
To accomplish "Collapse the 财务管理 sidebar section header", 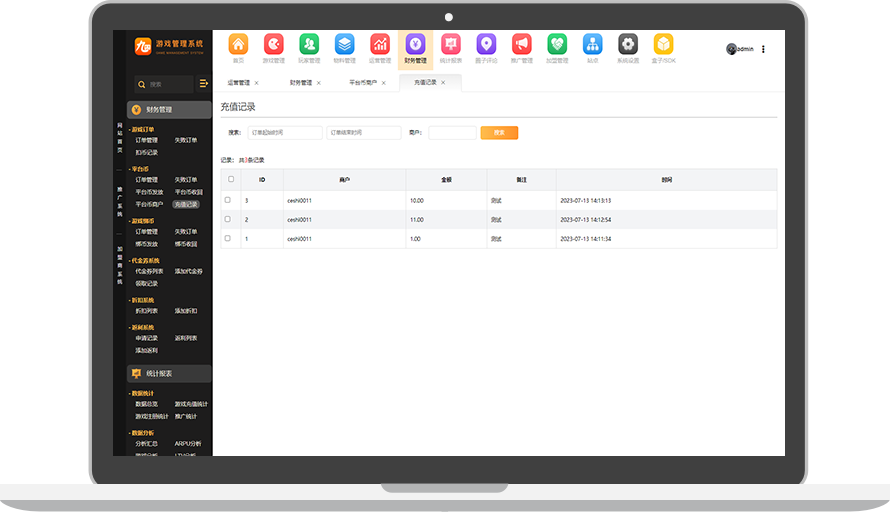I will (x=168, y=110).
